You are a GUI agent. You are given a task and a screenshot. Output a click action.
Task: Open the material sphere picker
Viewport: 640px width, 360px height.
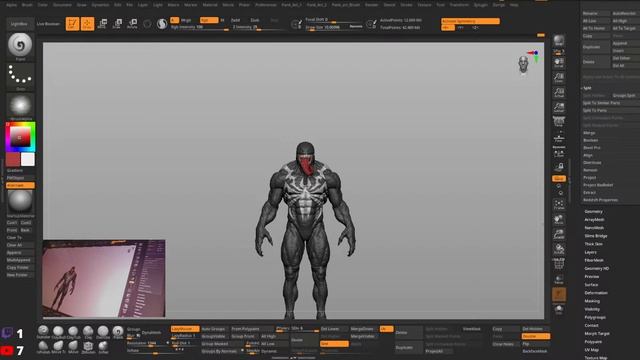(20, 202)
